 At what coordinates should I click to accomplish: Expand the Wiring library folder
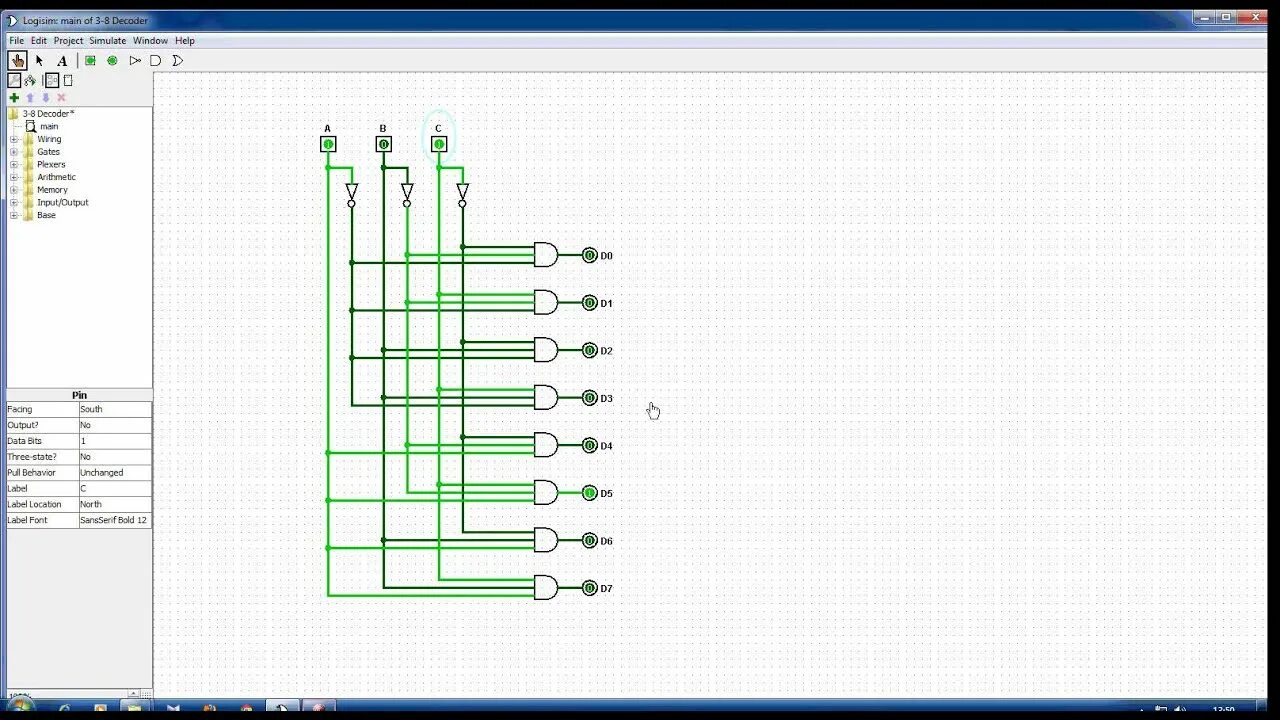[x=14, y=139]
